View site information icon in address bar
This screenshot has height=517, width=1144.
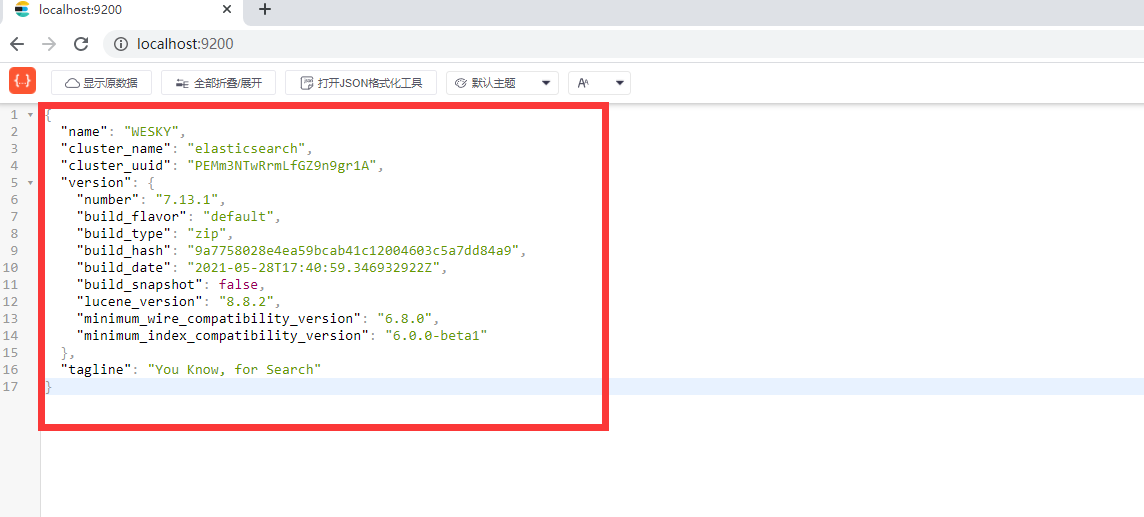(120, 44)
